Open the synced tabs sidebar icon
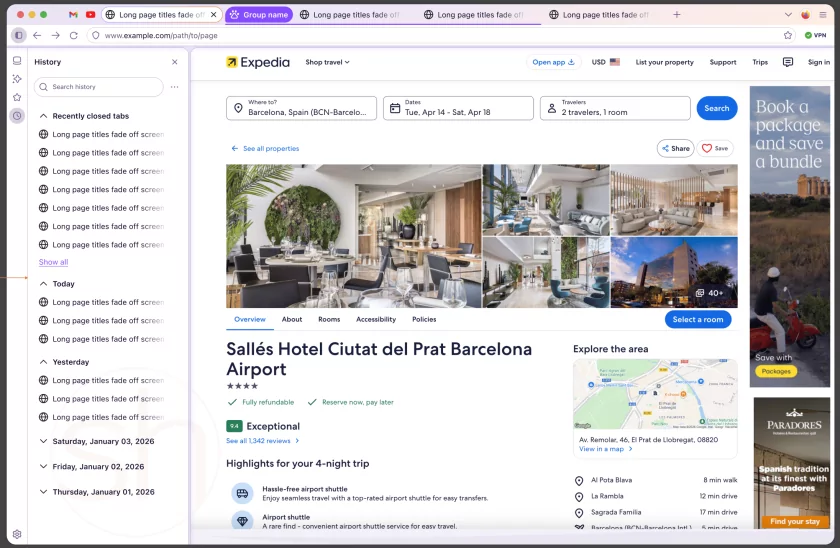The width and height of the screenshot is (840, 548). tap(17, 61)
